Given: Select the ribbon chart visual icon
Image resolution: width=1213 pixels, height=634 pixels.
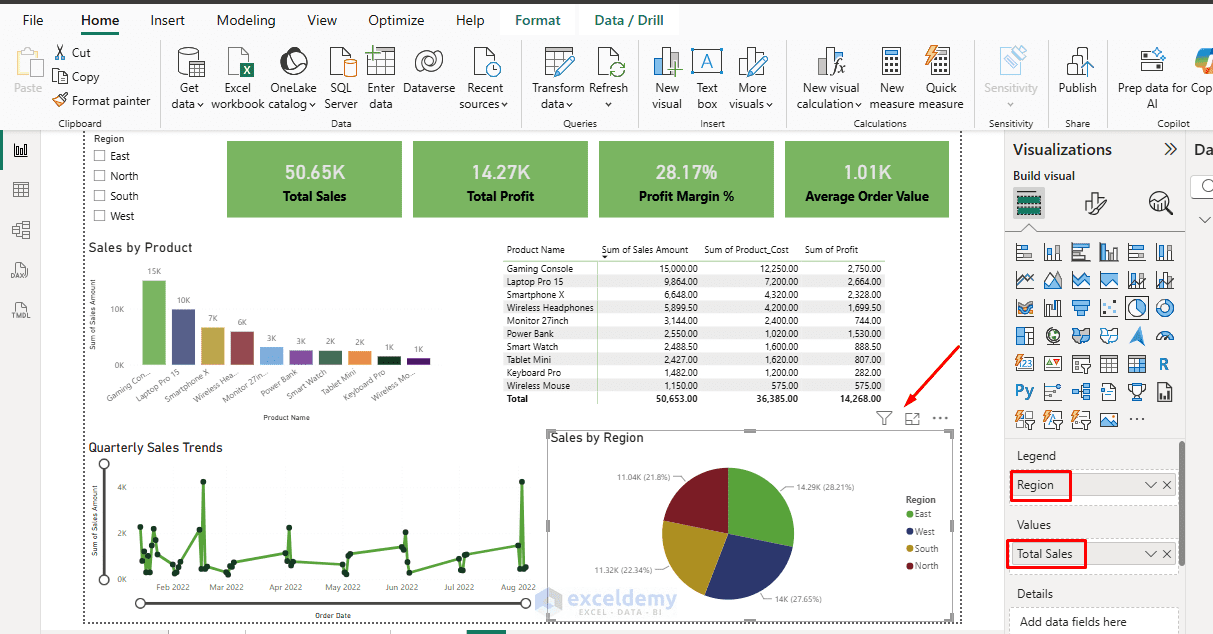Looking at the screenshot, I should pyautogui.click(x=1025, y=308).
